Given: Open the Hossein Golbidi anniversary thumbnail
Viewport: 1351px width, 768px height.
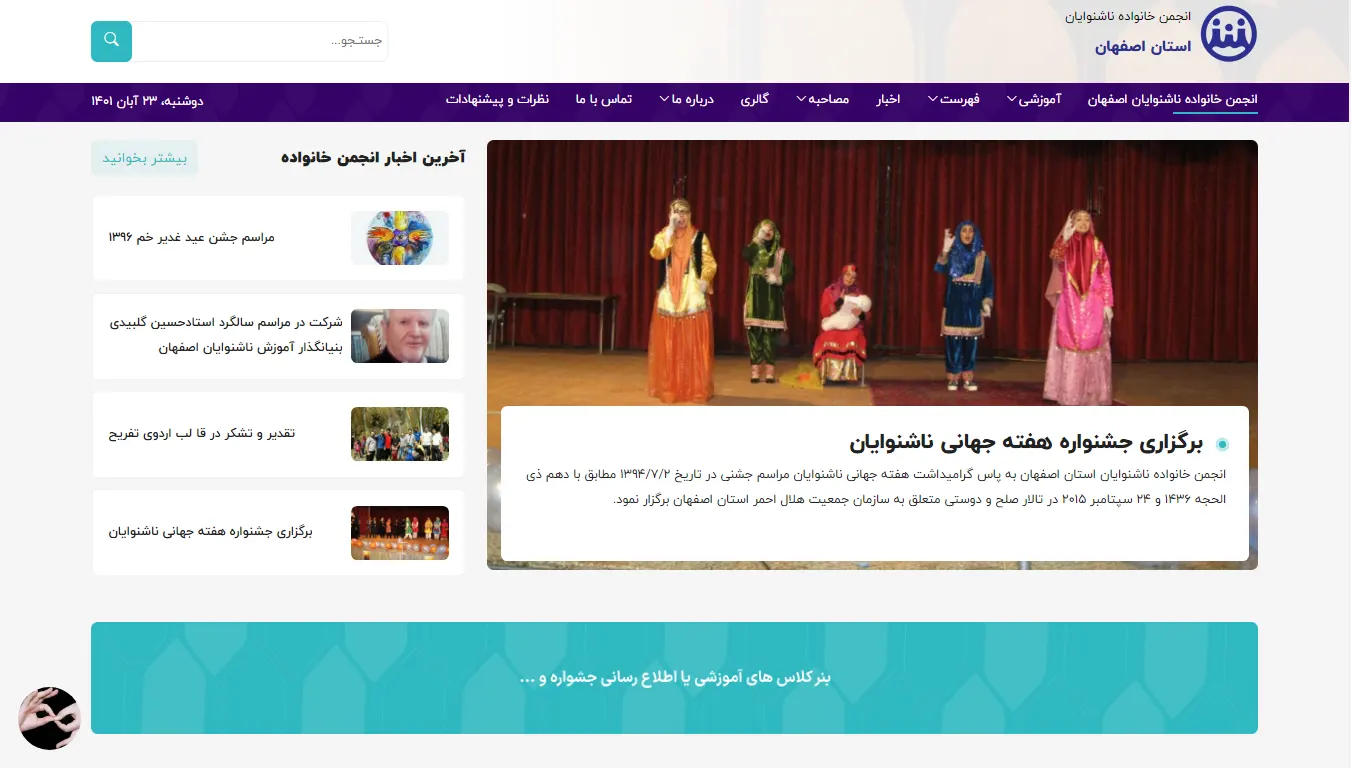Looking at the screenshot, I should point(399,336).
